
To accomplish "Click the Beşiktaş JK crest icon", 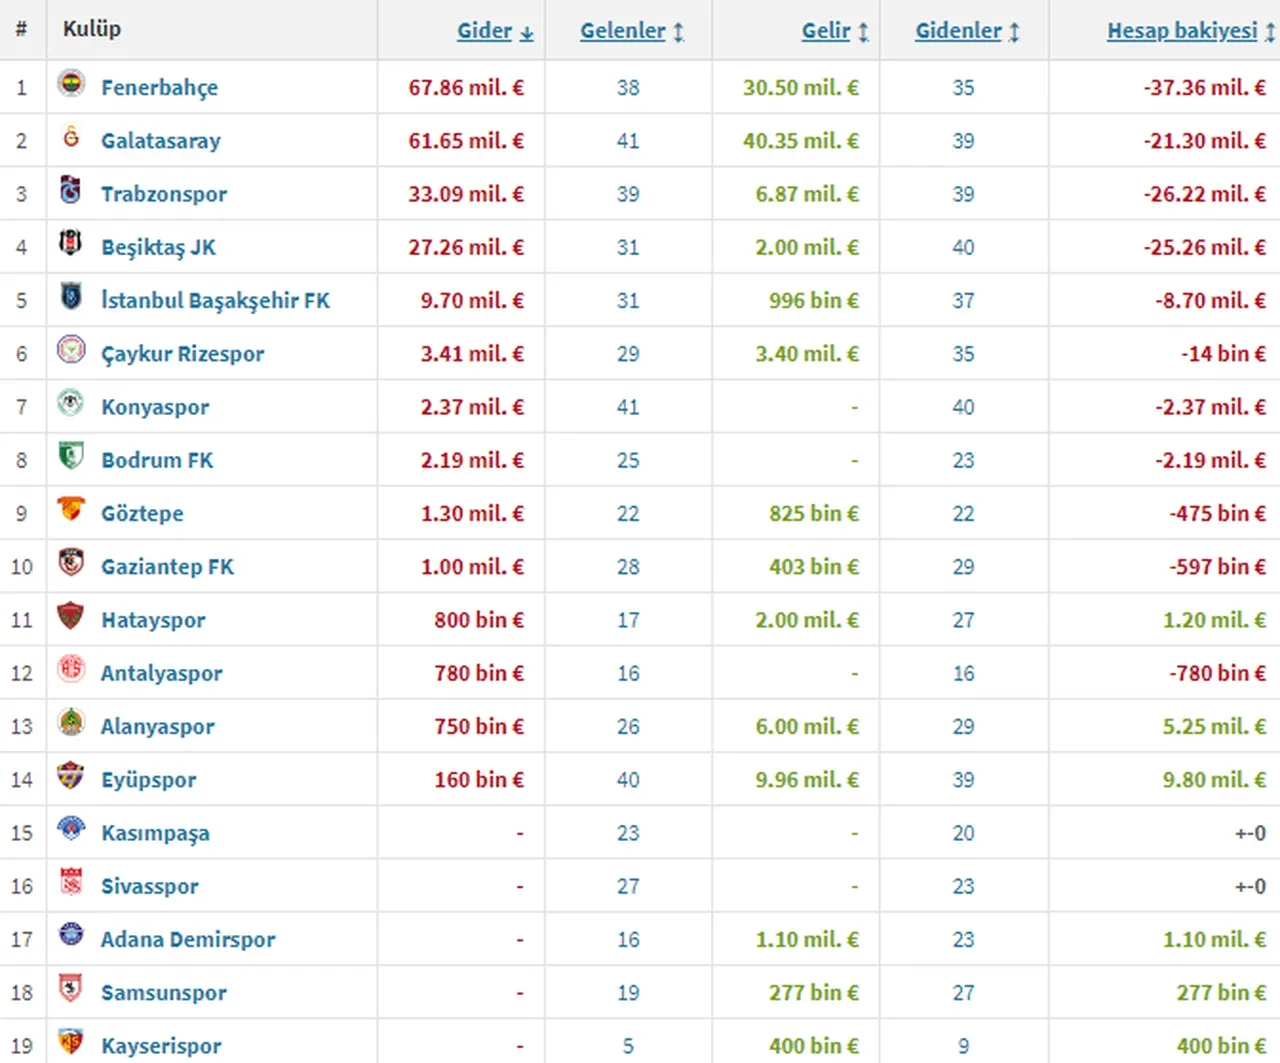I will coord(71,243).
